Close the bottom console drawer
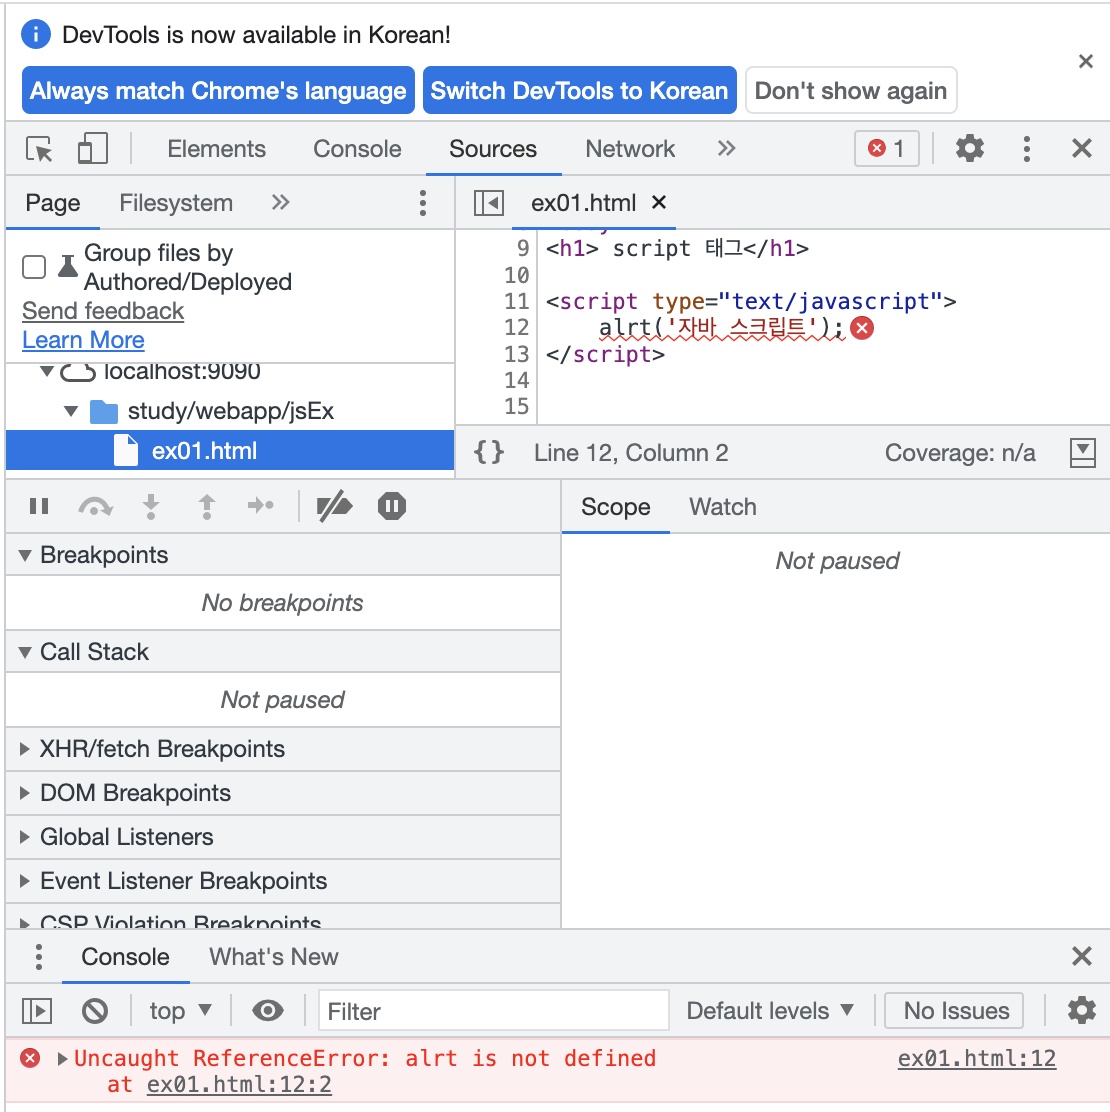The width and height of the screenshot is (1110, 1112). (1082, 957)
